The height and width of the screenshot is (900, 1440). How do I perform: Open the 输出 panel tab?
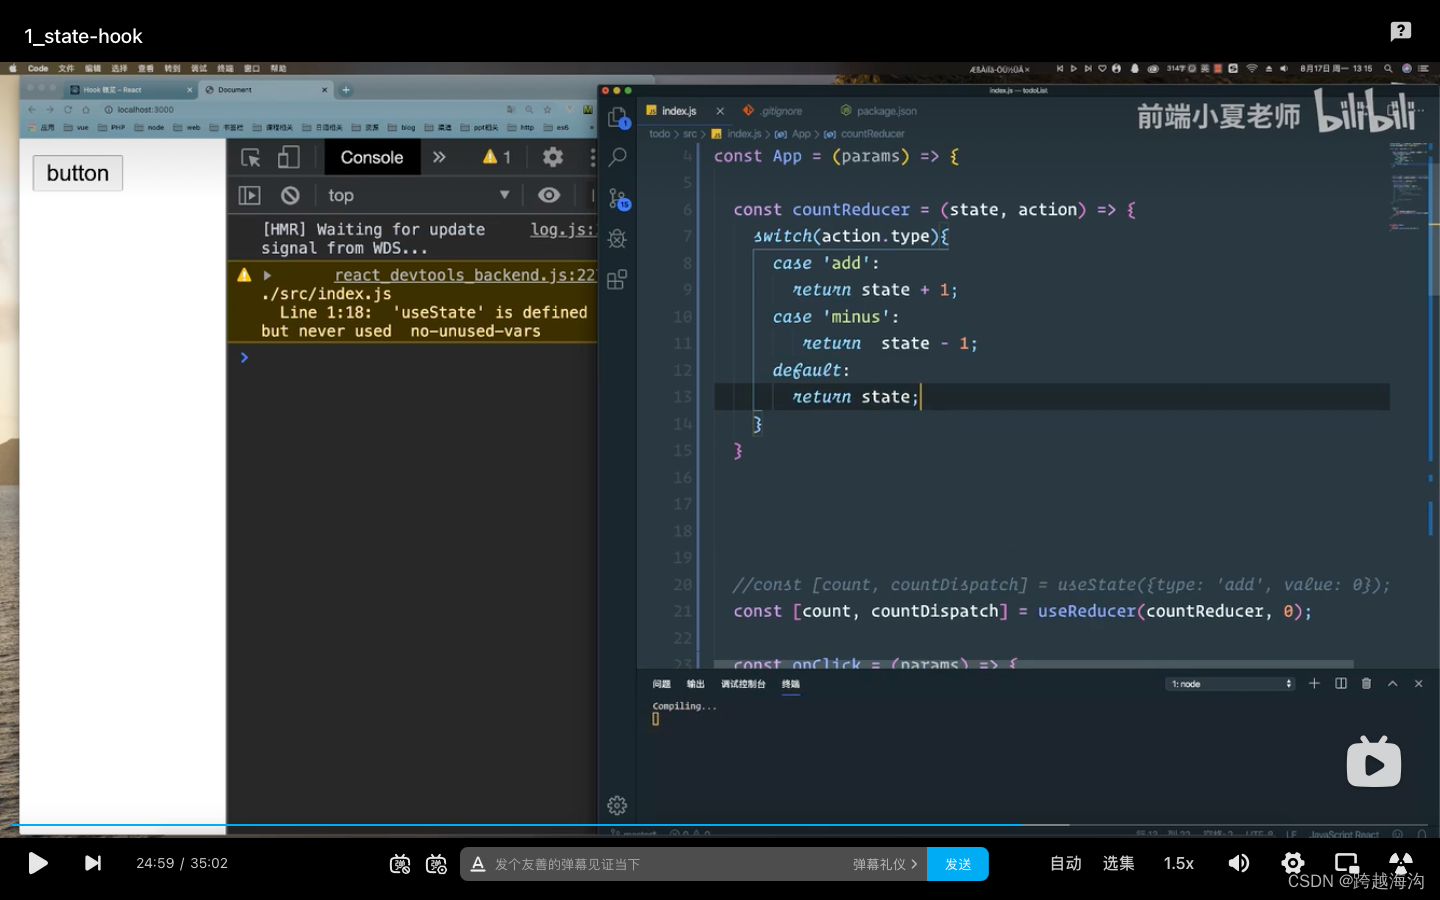(x=695, y=684)
